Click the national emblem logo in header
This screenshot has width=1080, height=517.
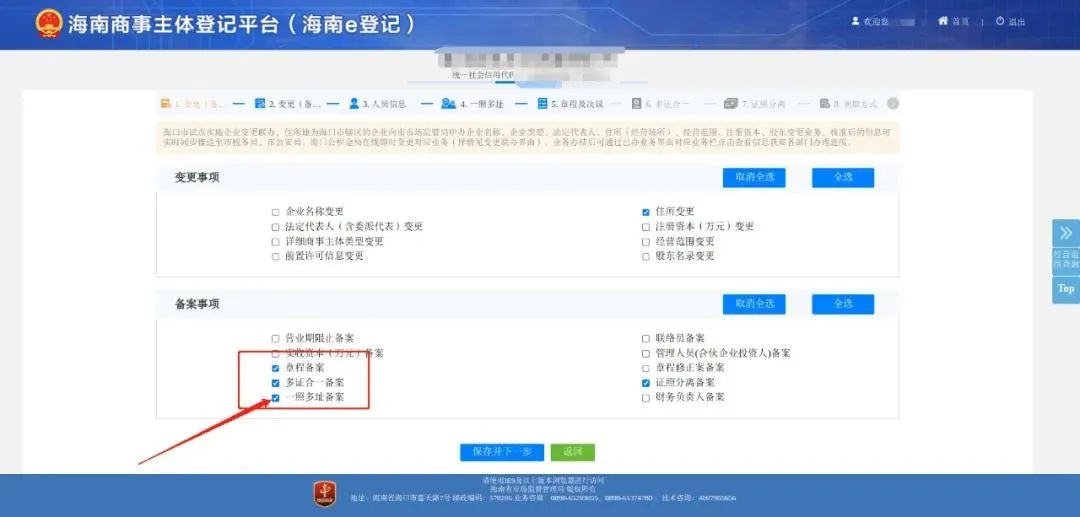click(x=47, y=24)
